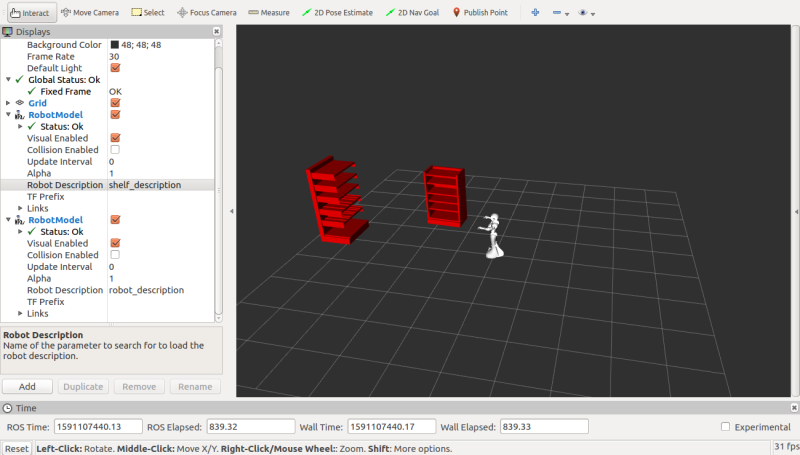
Task: Click the Update Interval value of robot model
Action: click(111, 267)
